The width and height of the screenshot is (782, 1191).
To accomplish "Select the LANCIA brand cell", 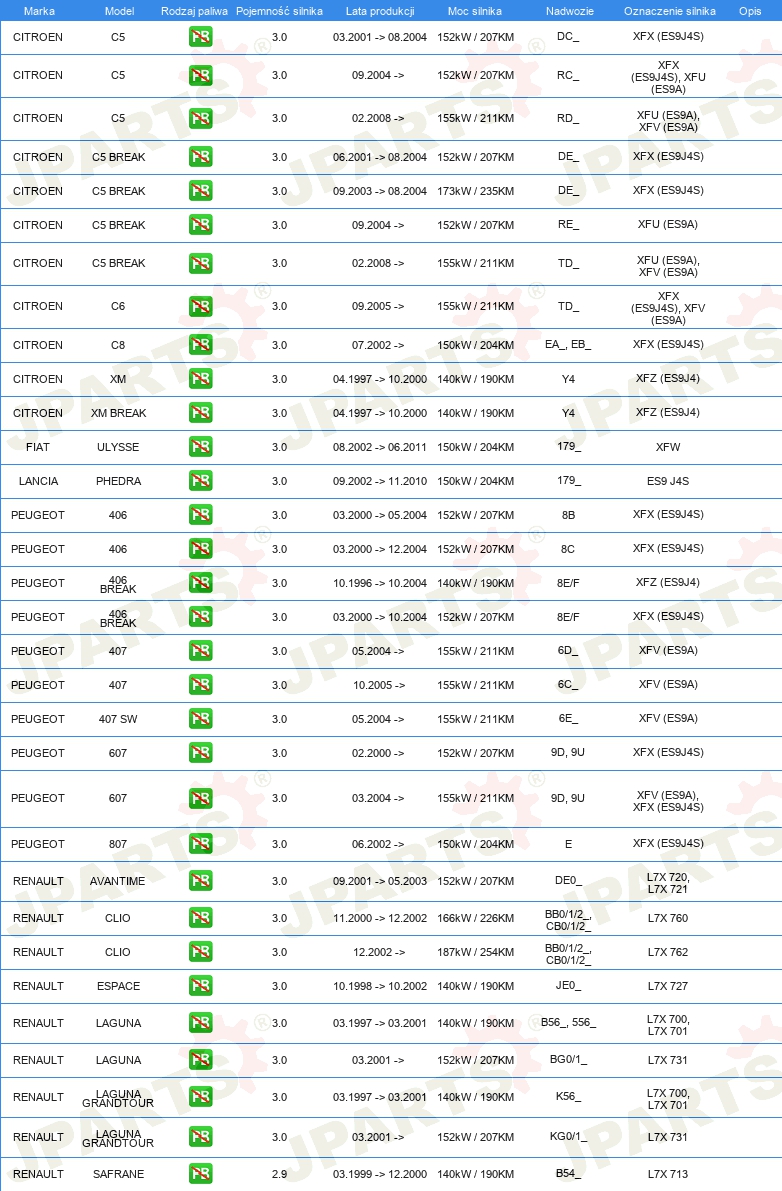I will (39, 481).
